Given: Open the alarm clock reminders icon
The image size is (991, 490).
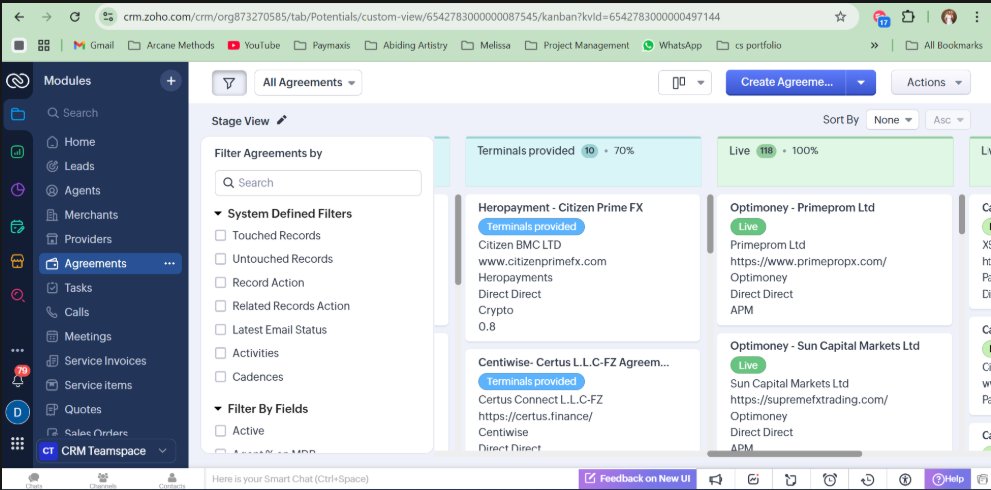Looking at the screenshot, I should (829, 479).
